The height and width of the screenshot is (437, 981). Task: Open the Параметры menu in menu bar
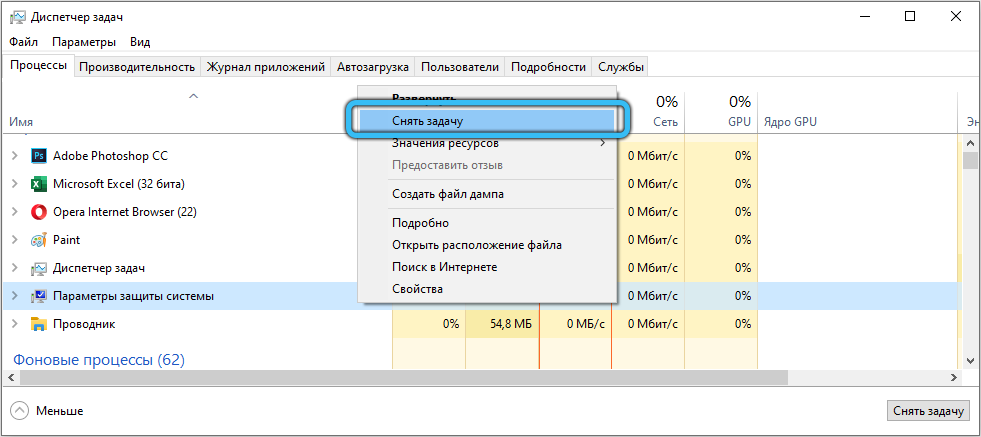pos(84,42)
